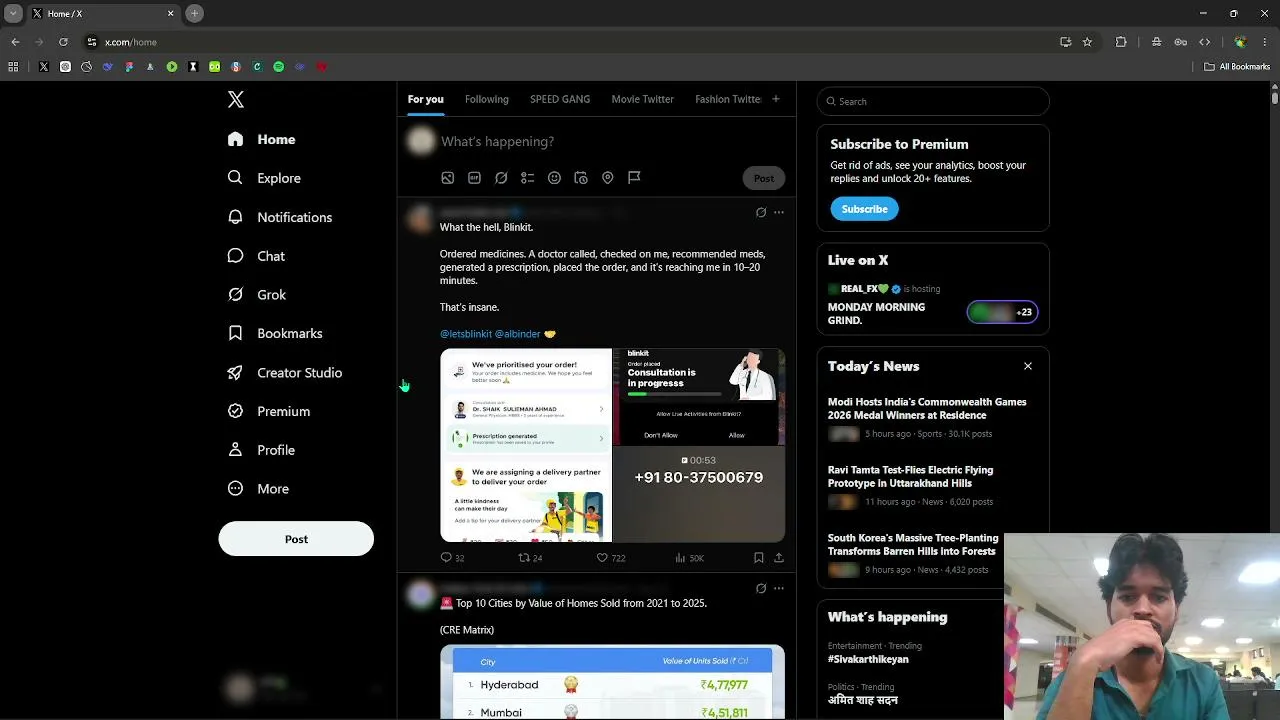
Task: Open Bookmarks in the sidebar
Action: pos(275,333)
